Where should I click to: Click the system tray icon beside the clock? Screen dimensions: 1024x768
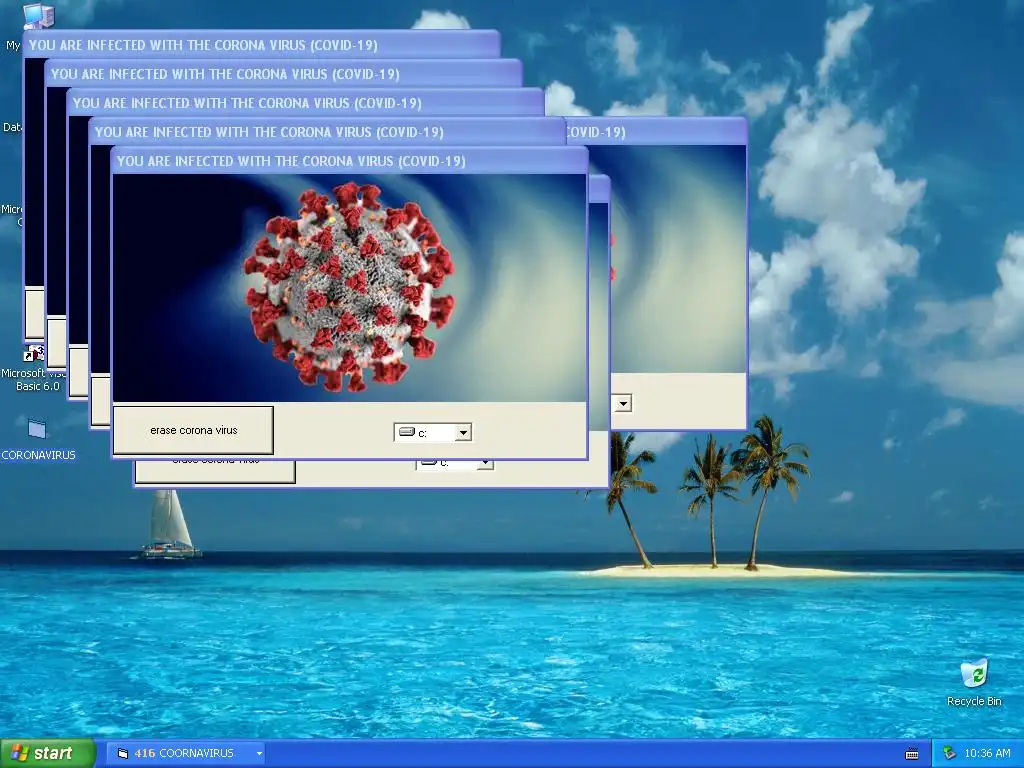click(x=949, y=753)
